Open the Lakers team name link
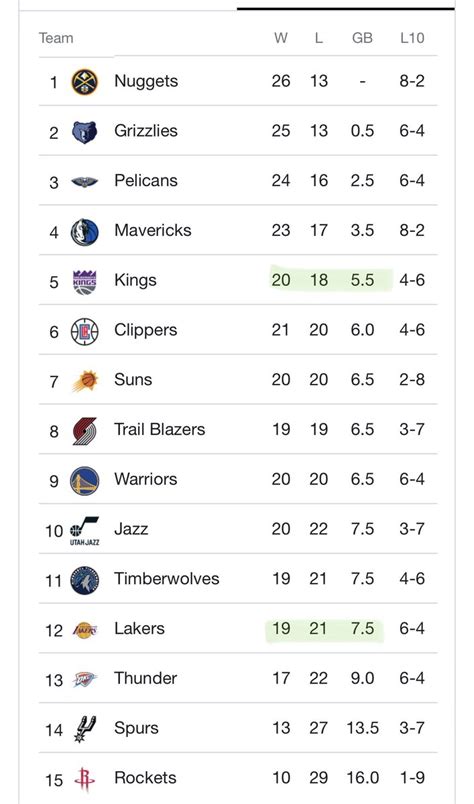 pyautogui.click(x=140, y=628)
